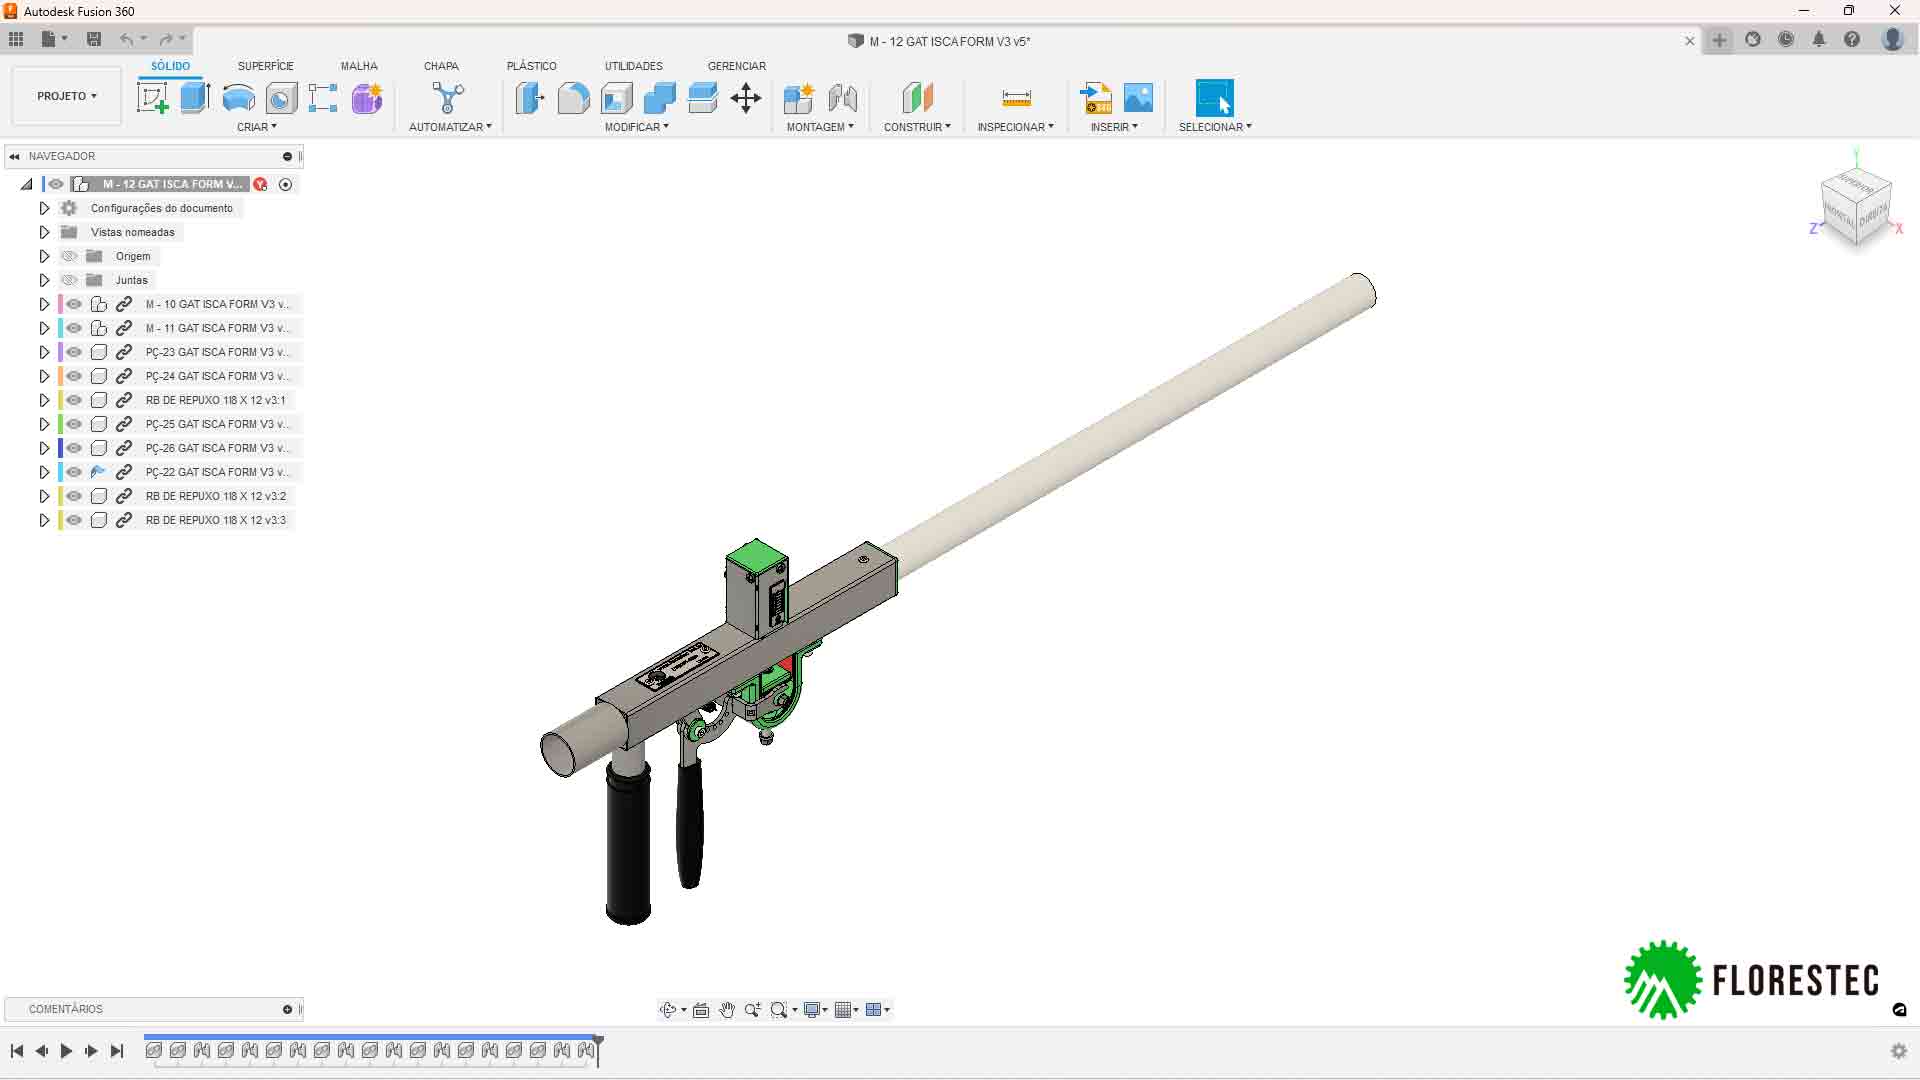Click the Create Sketch tool icon
1920x1080 pixels.
[x=153, y=98]
